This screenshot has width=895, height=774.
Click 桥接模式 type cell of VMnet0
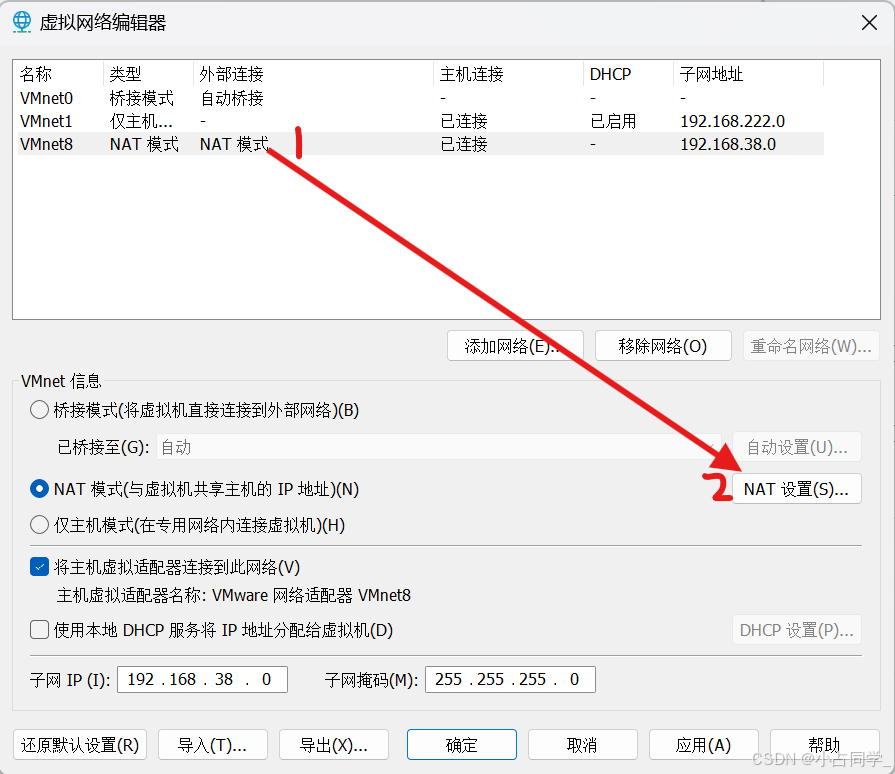pyautogui.click(x=142, y=98)
